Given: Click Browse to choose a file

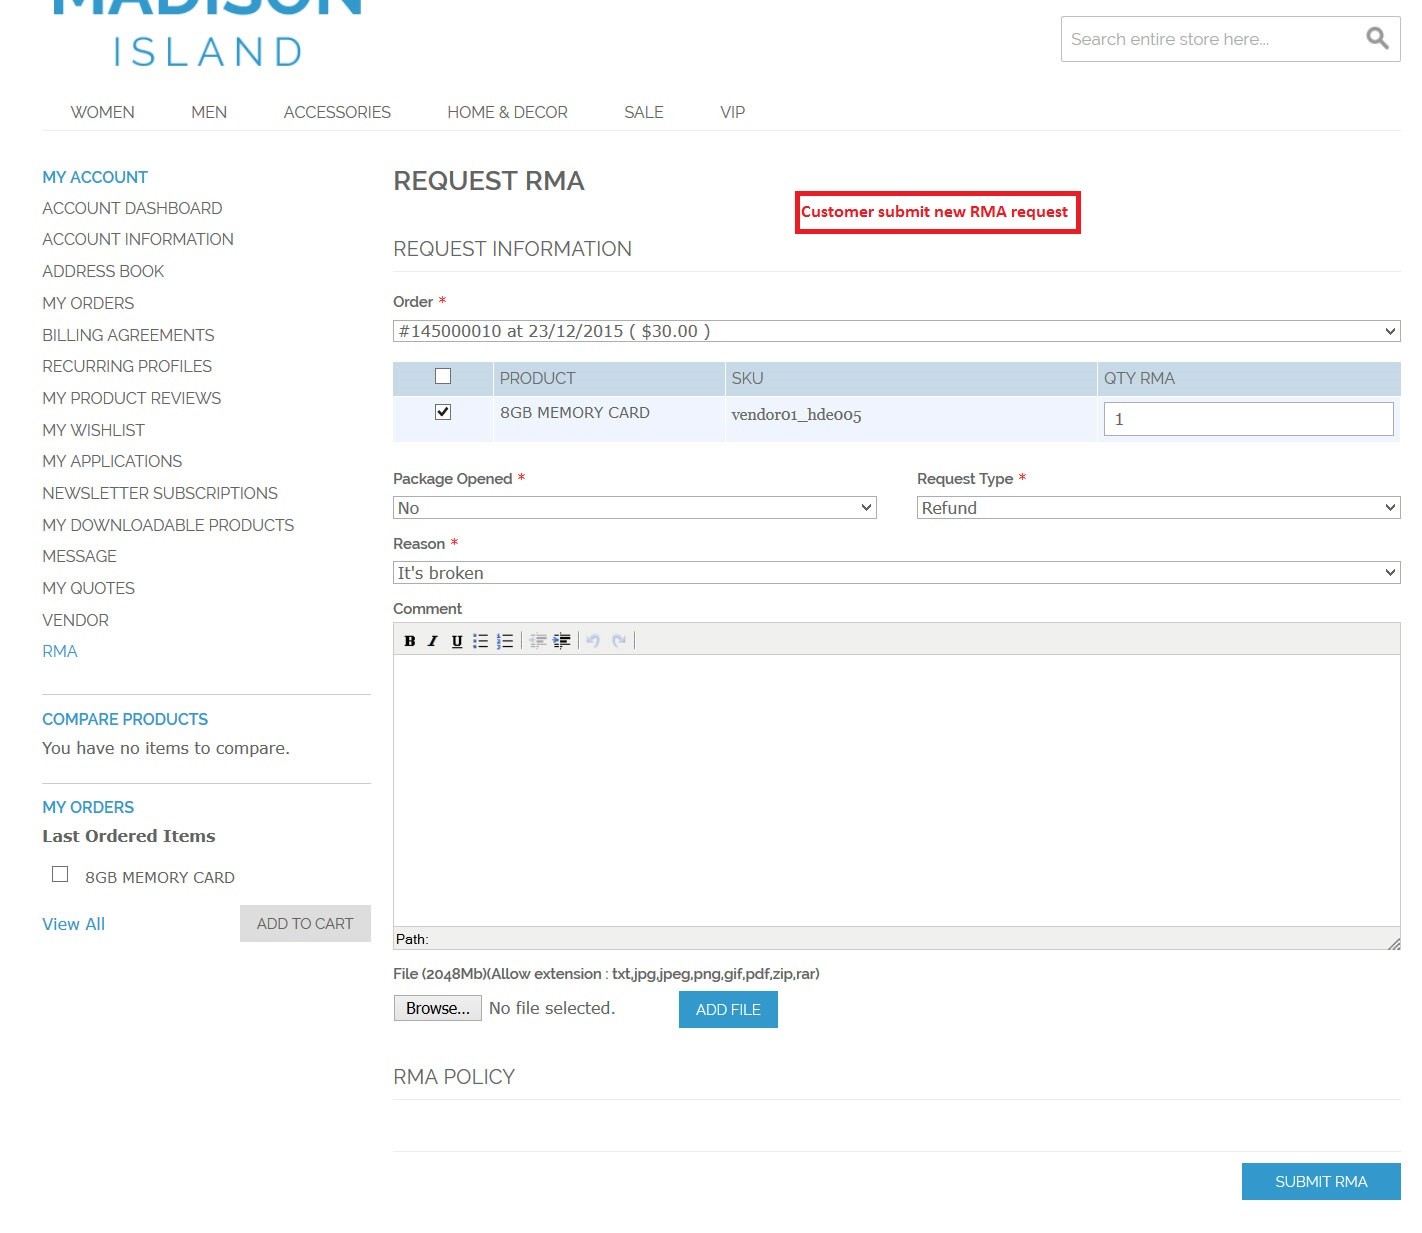Looking at the screenshot, I should pos(437,1008).
